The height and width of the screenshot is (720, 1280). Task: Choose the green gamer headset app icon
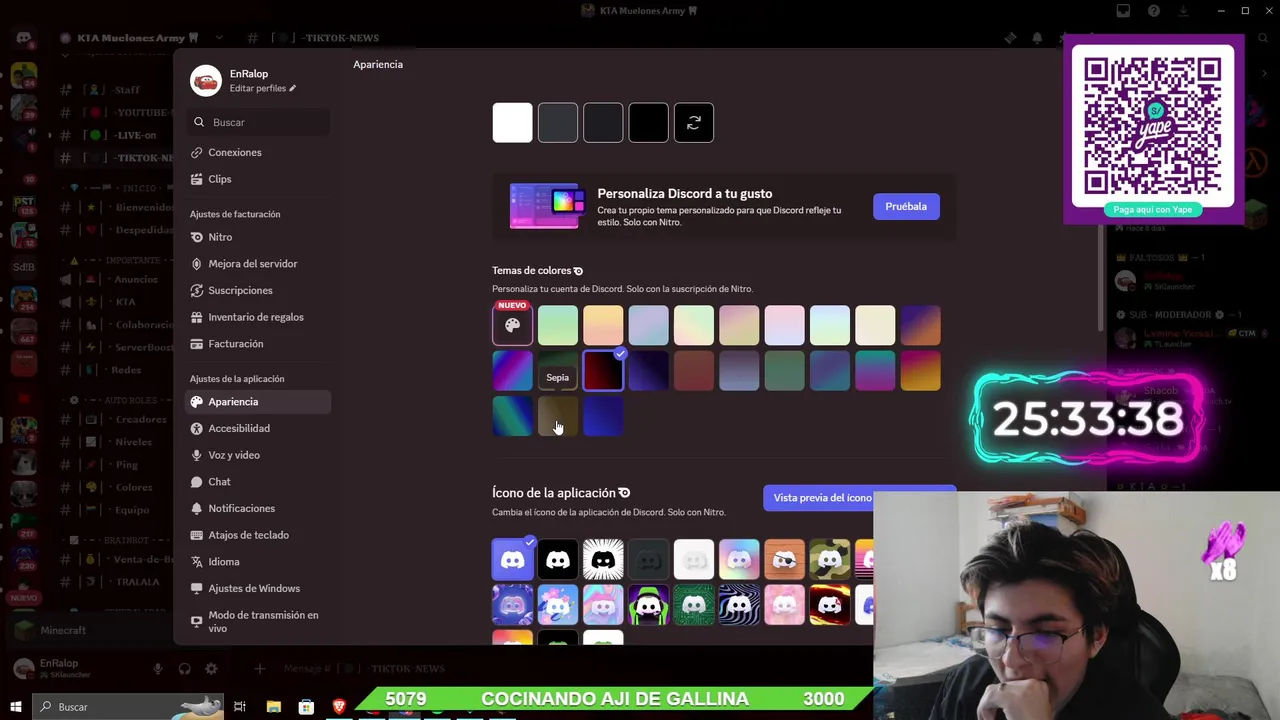649,605
